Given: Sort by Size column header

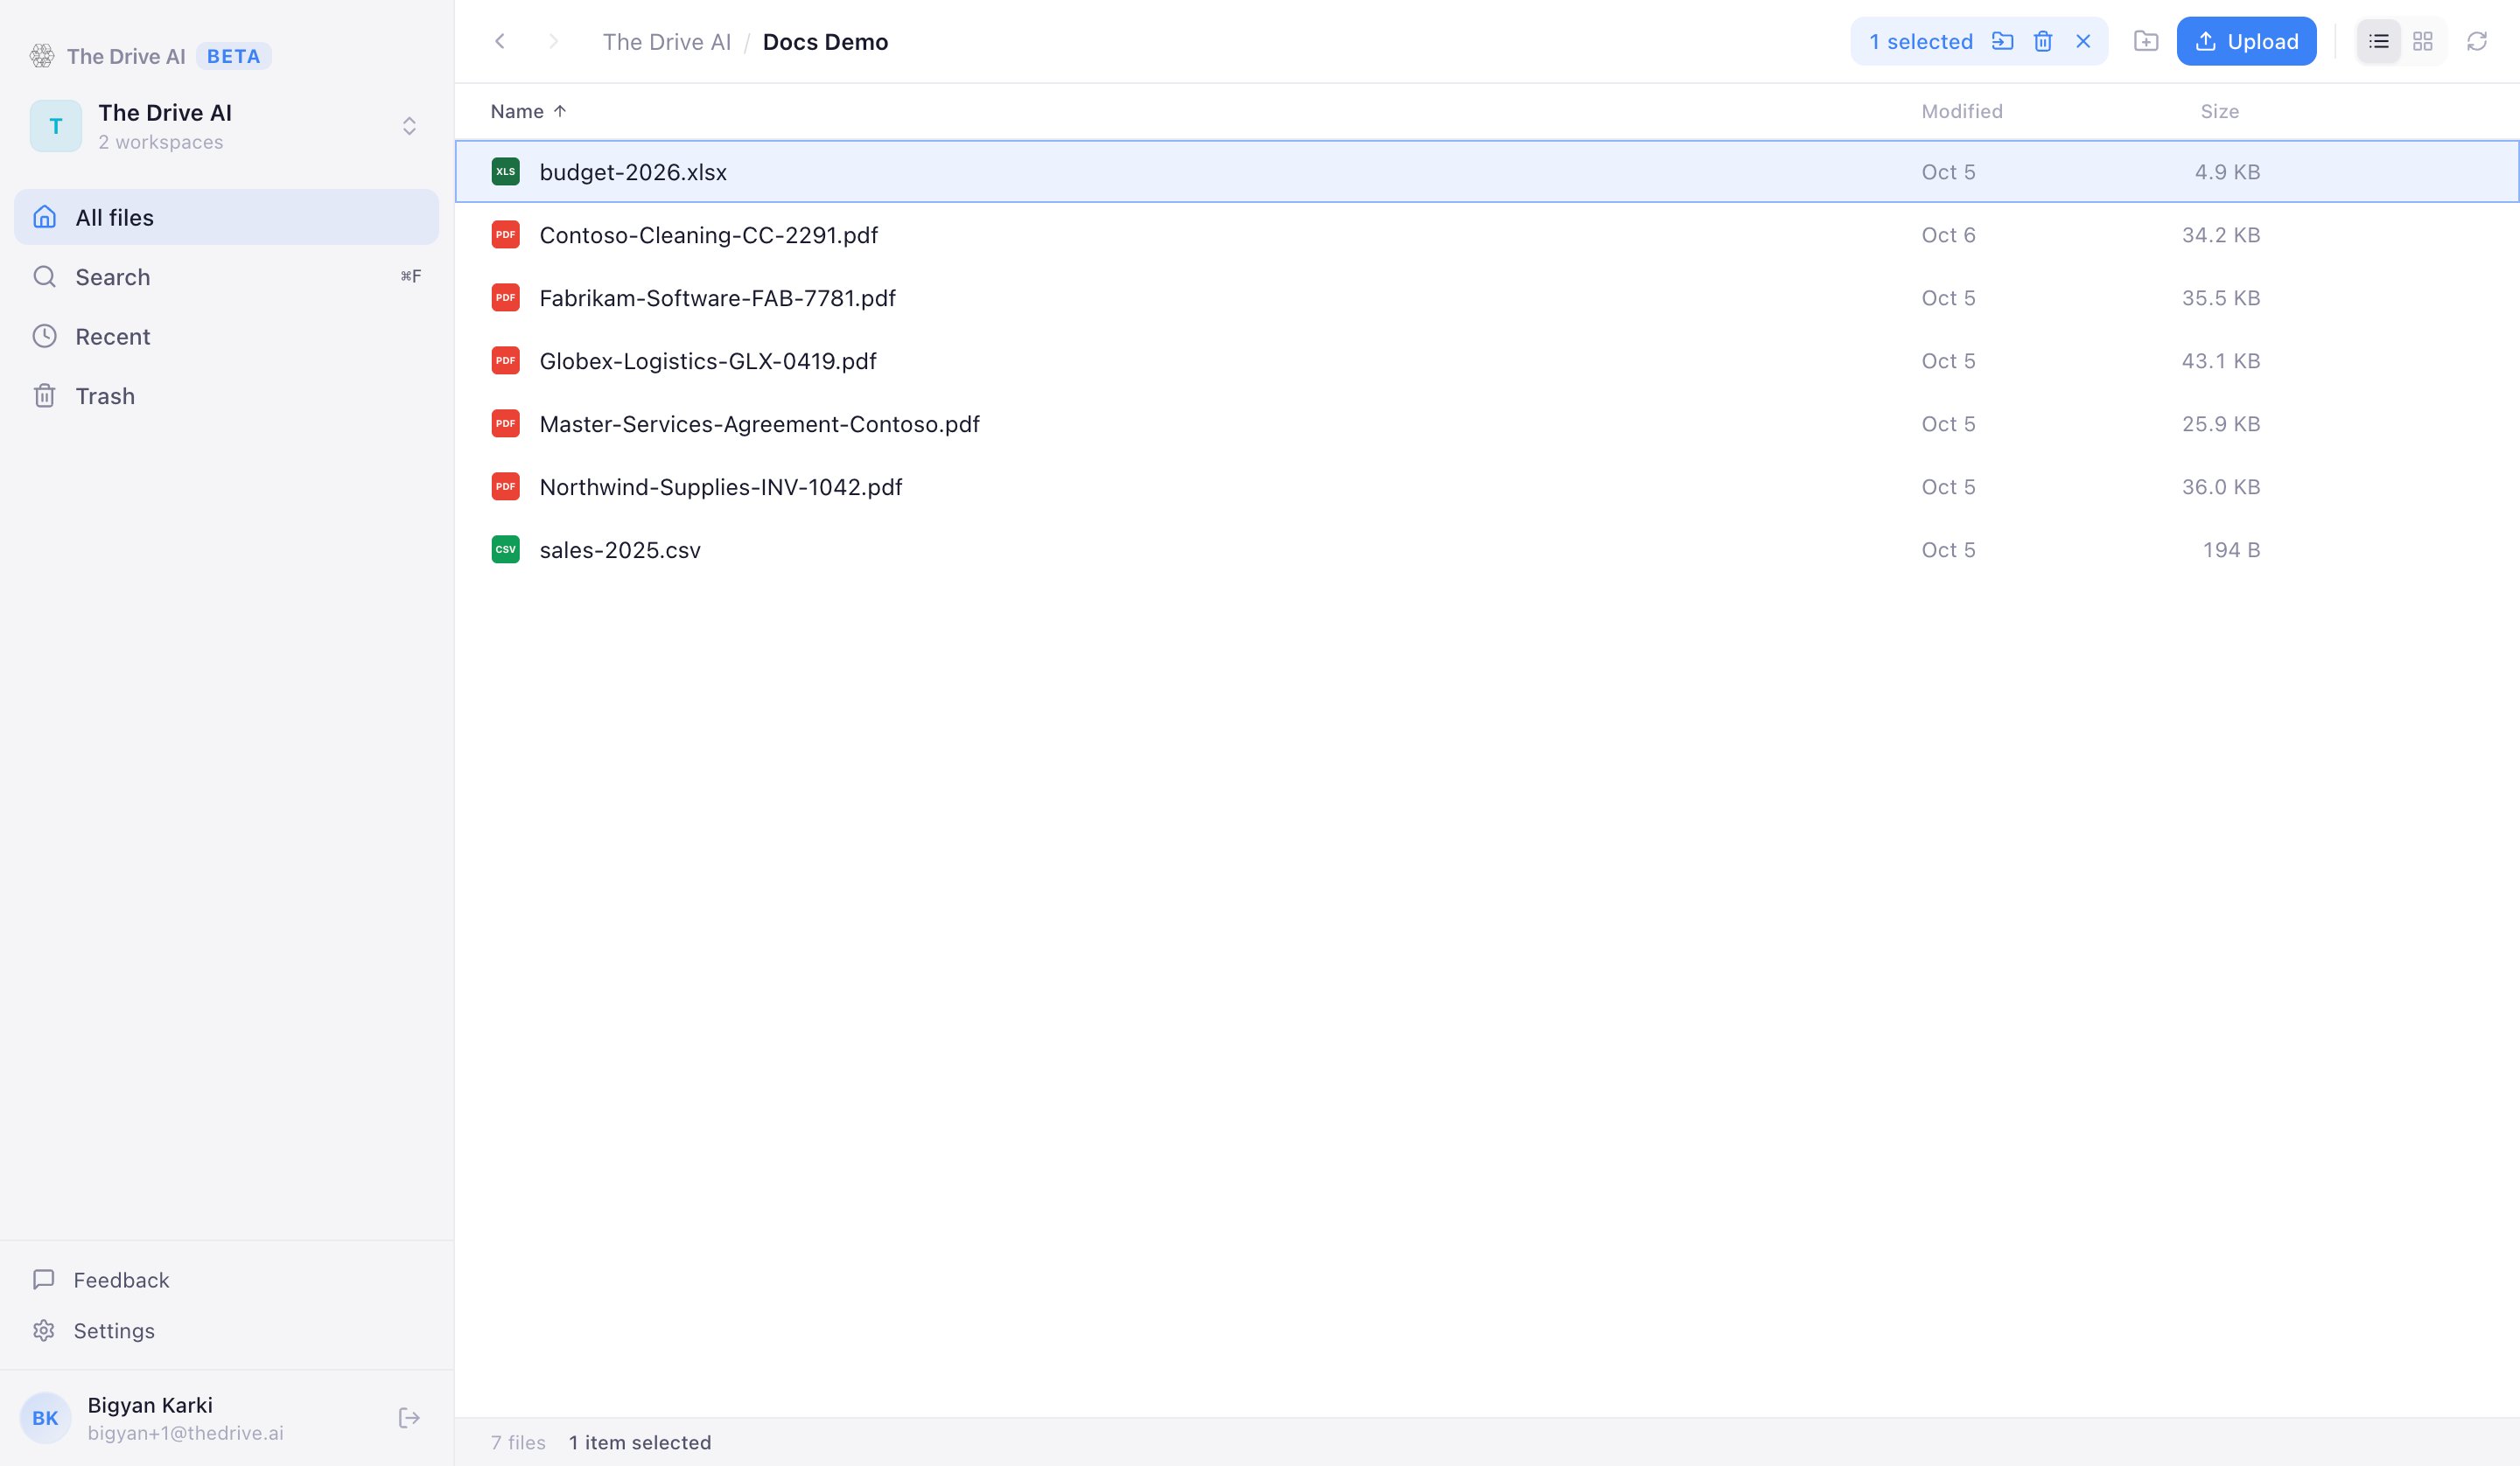Looking at the screenshot, I should (x=2219, y=111).
